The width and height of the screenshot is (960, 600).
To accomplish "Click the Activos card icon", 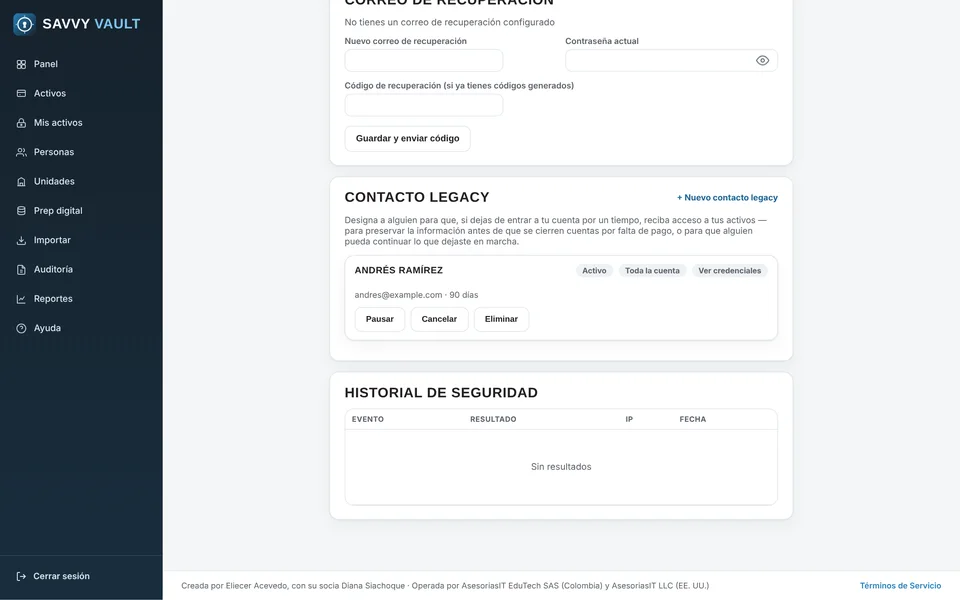I will [21, 94].
